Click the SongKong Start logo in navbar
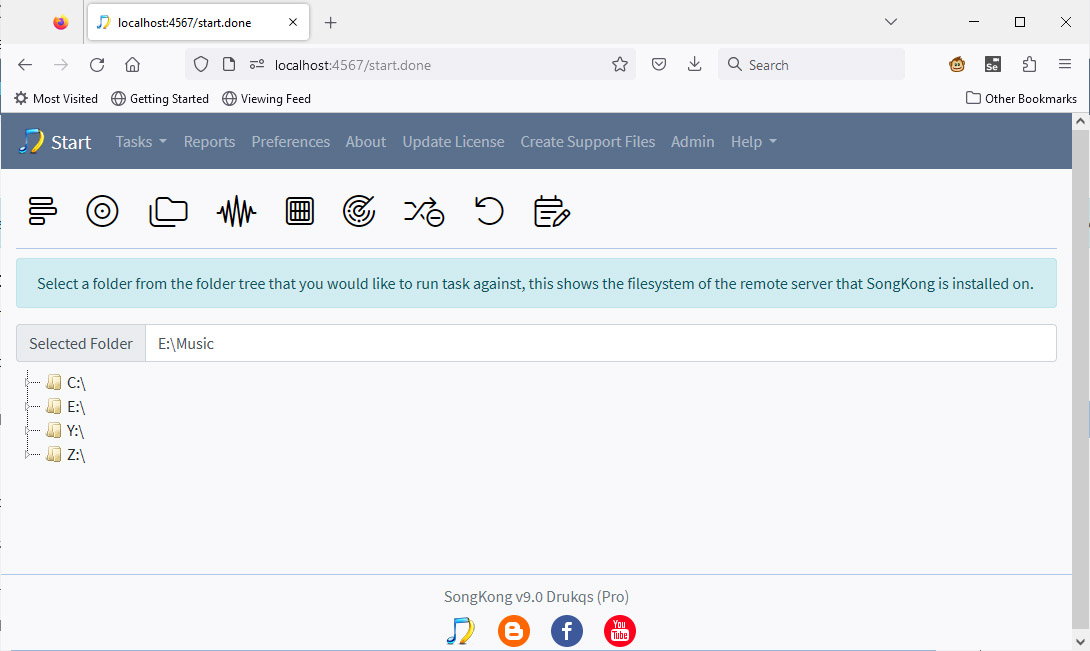Viewport: 1090px width, 651px height. tap(55, 142)
